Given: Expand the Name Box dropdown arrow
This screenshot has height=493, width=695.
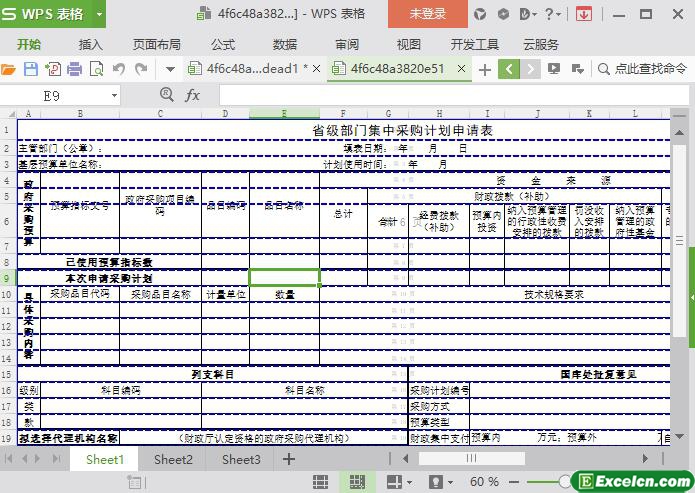Looking at the screenshot, I should 114,96.
